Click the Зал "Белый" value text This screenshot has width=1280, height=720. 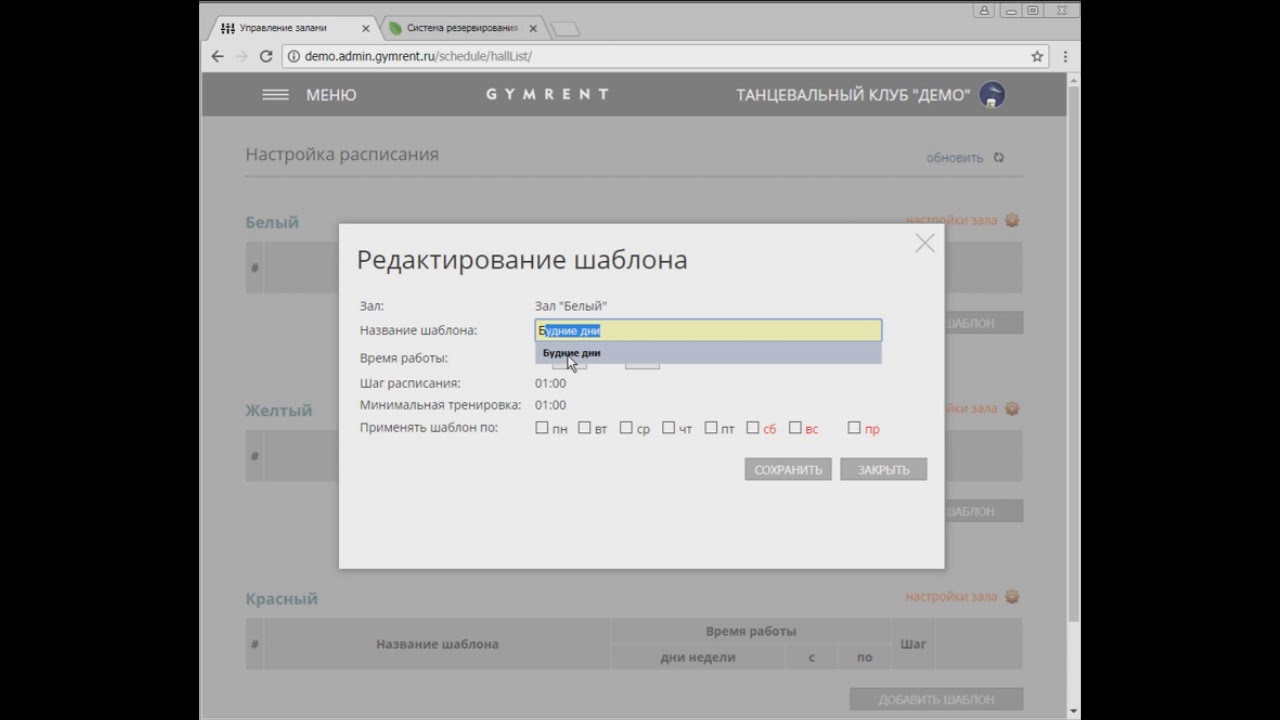pyautogui.click(x=571, y=306)
